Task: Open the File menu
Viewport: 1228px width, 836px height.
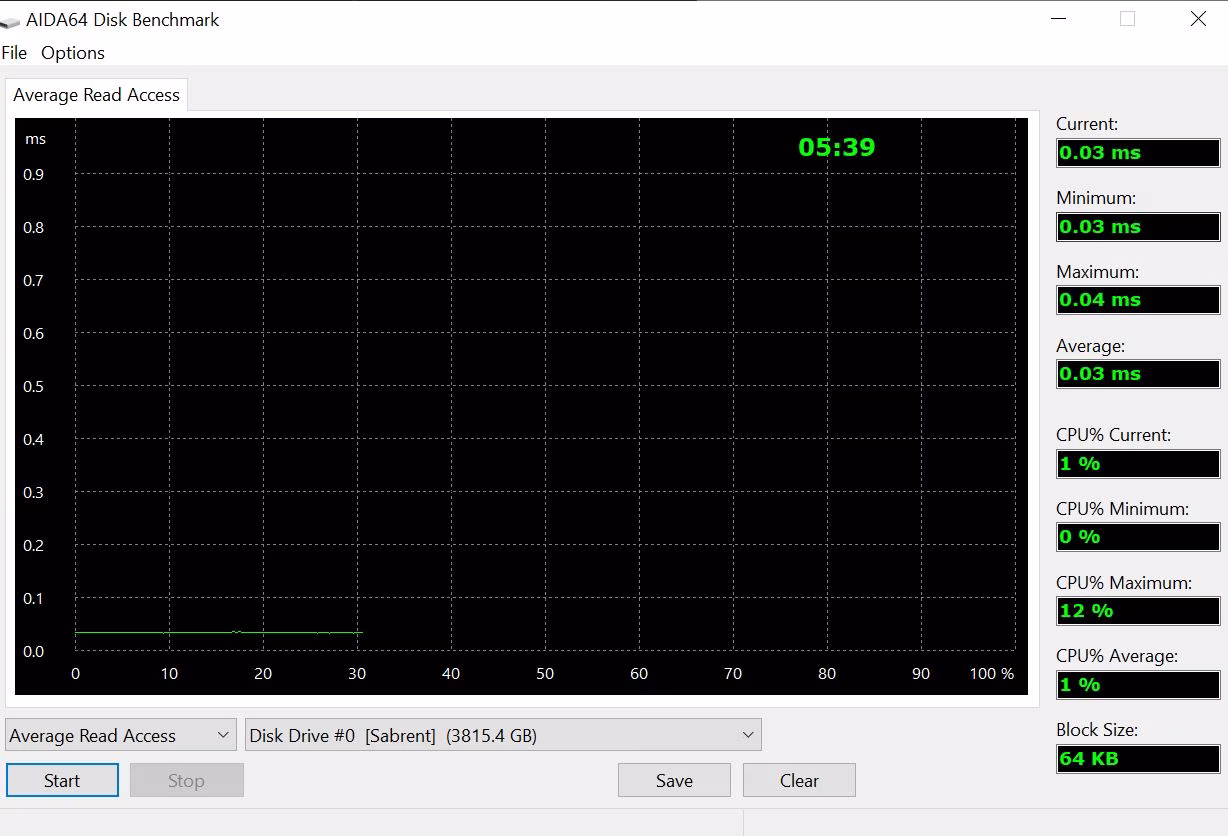Action: (14, 53)
